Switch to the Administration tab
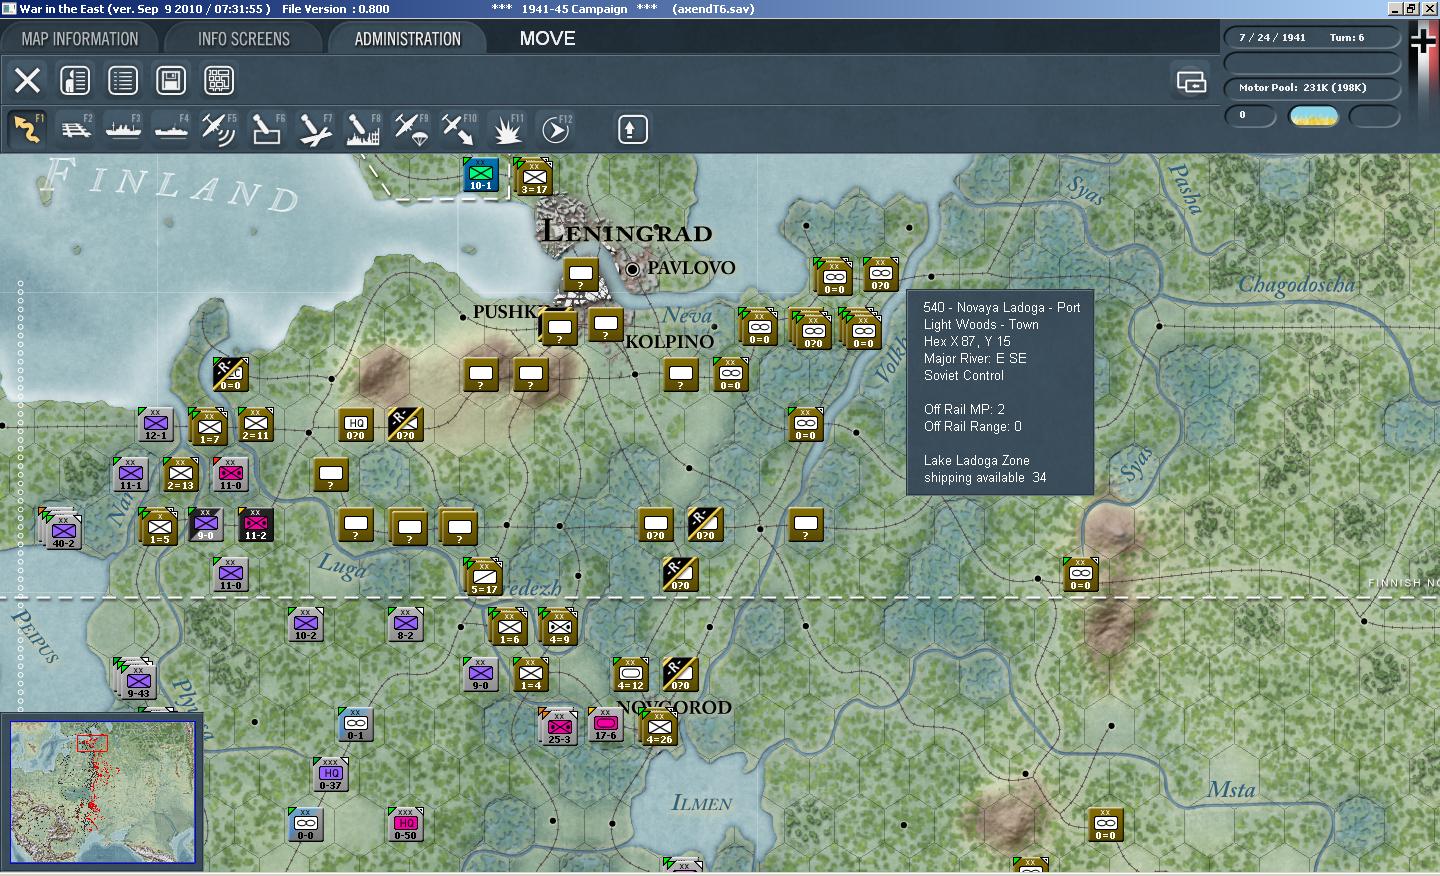The width and height of the screenshot is (1440, 876). point(407,39)
